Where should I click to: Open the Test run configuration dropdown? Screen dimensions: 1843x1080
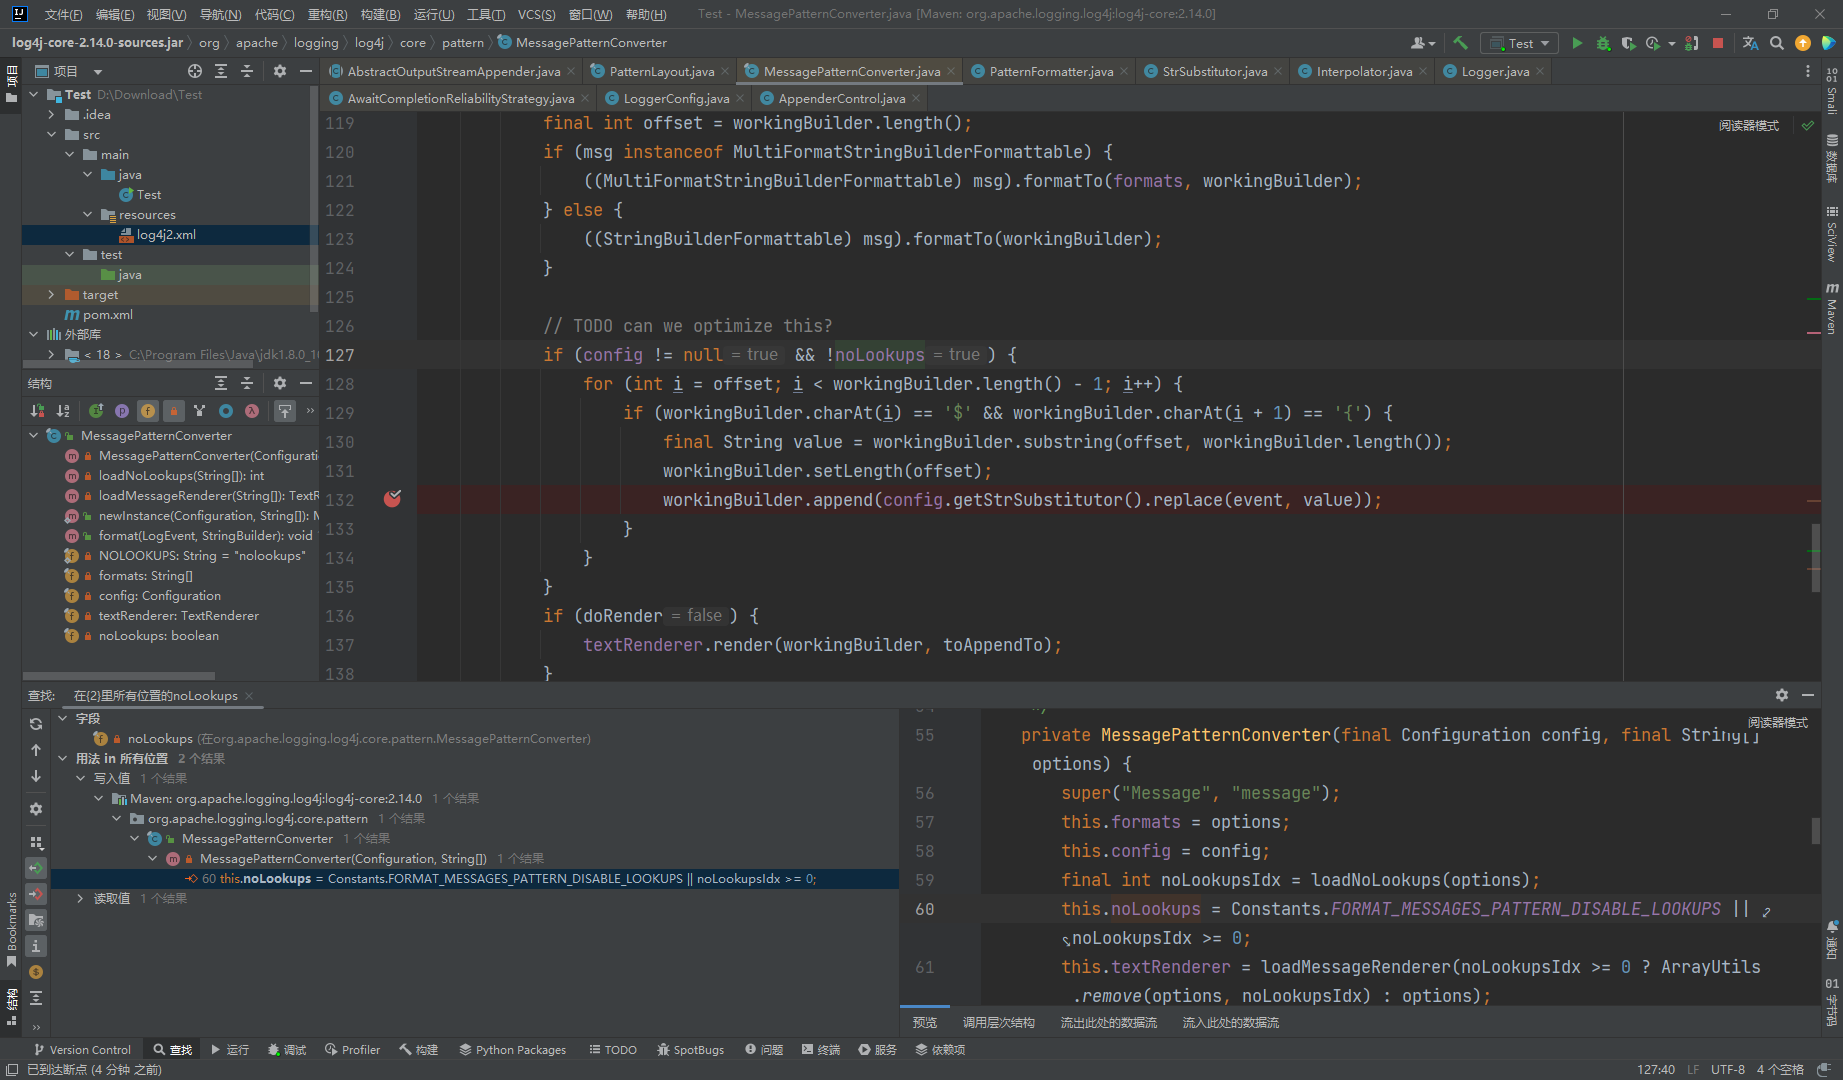[1519, 43]
